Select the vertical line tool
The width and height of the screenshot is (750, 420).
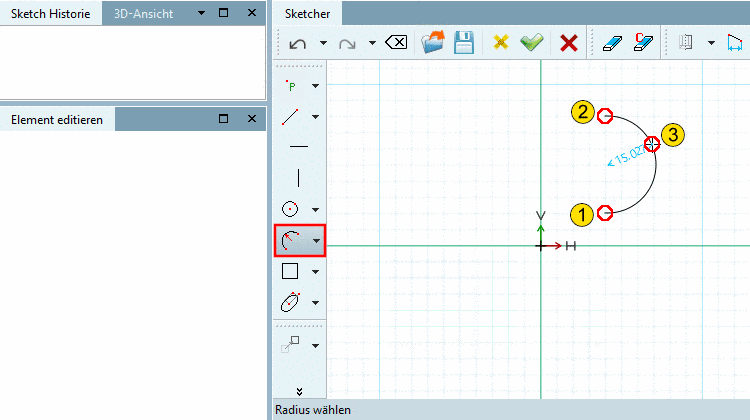click(x=298, y=177)
